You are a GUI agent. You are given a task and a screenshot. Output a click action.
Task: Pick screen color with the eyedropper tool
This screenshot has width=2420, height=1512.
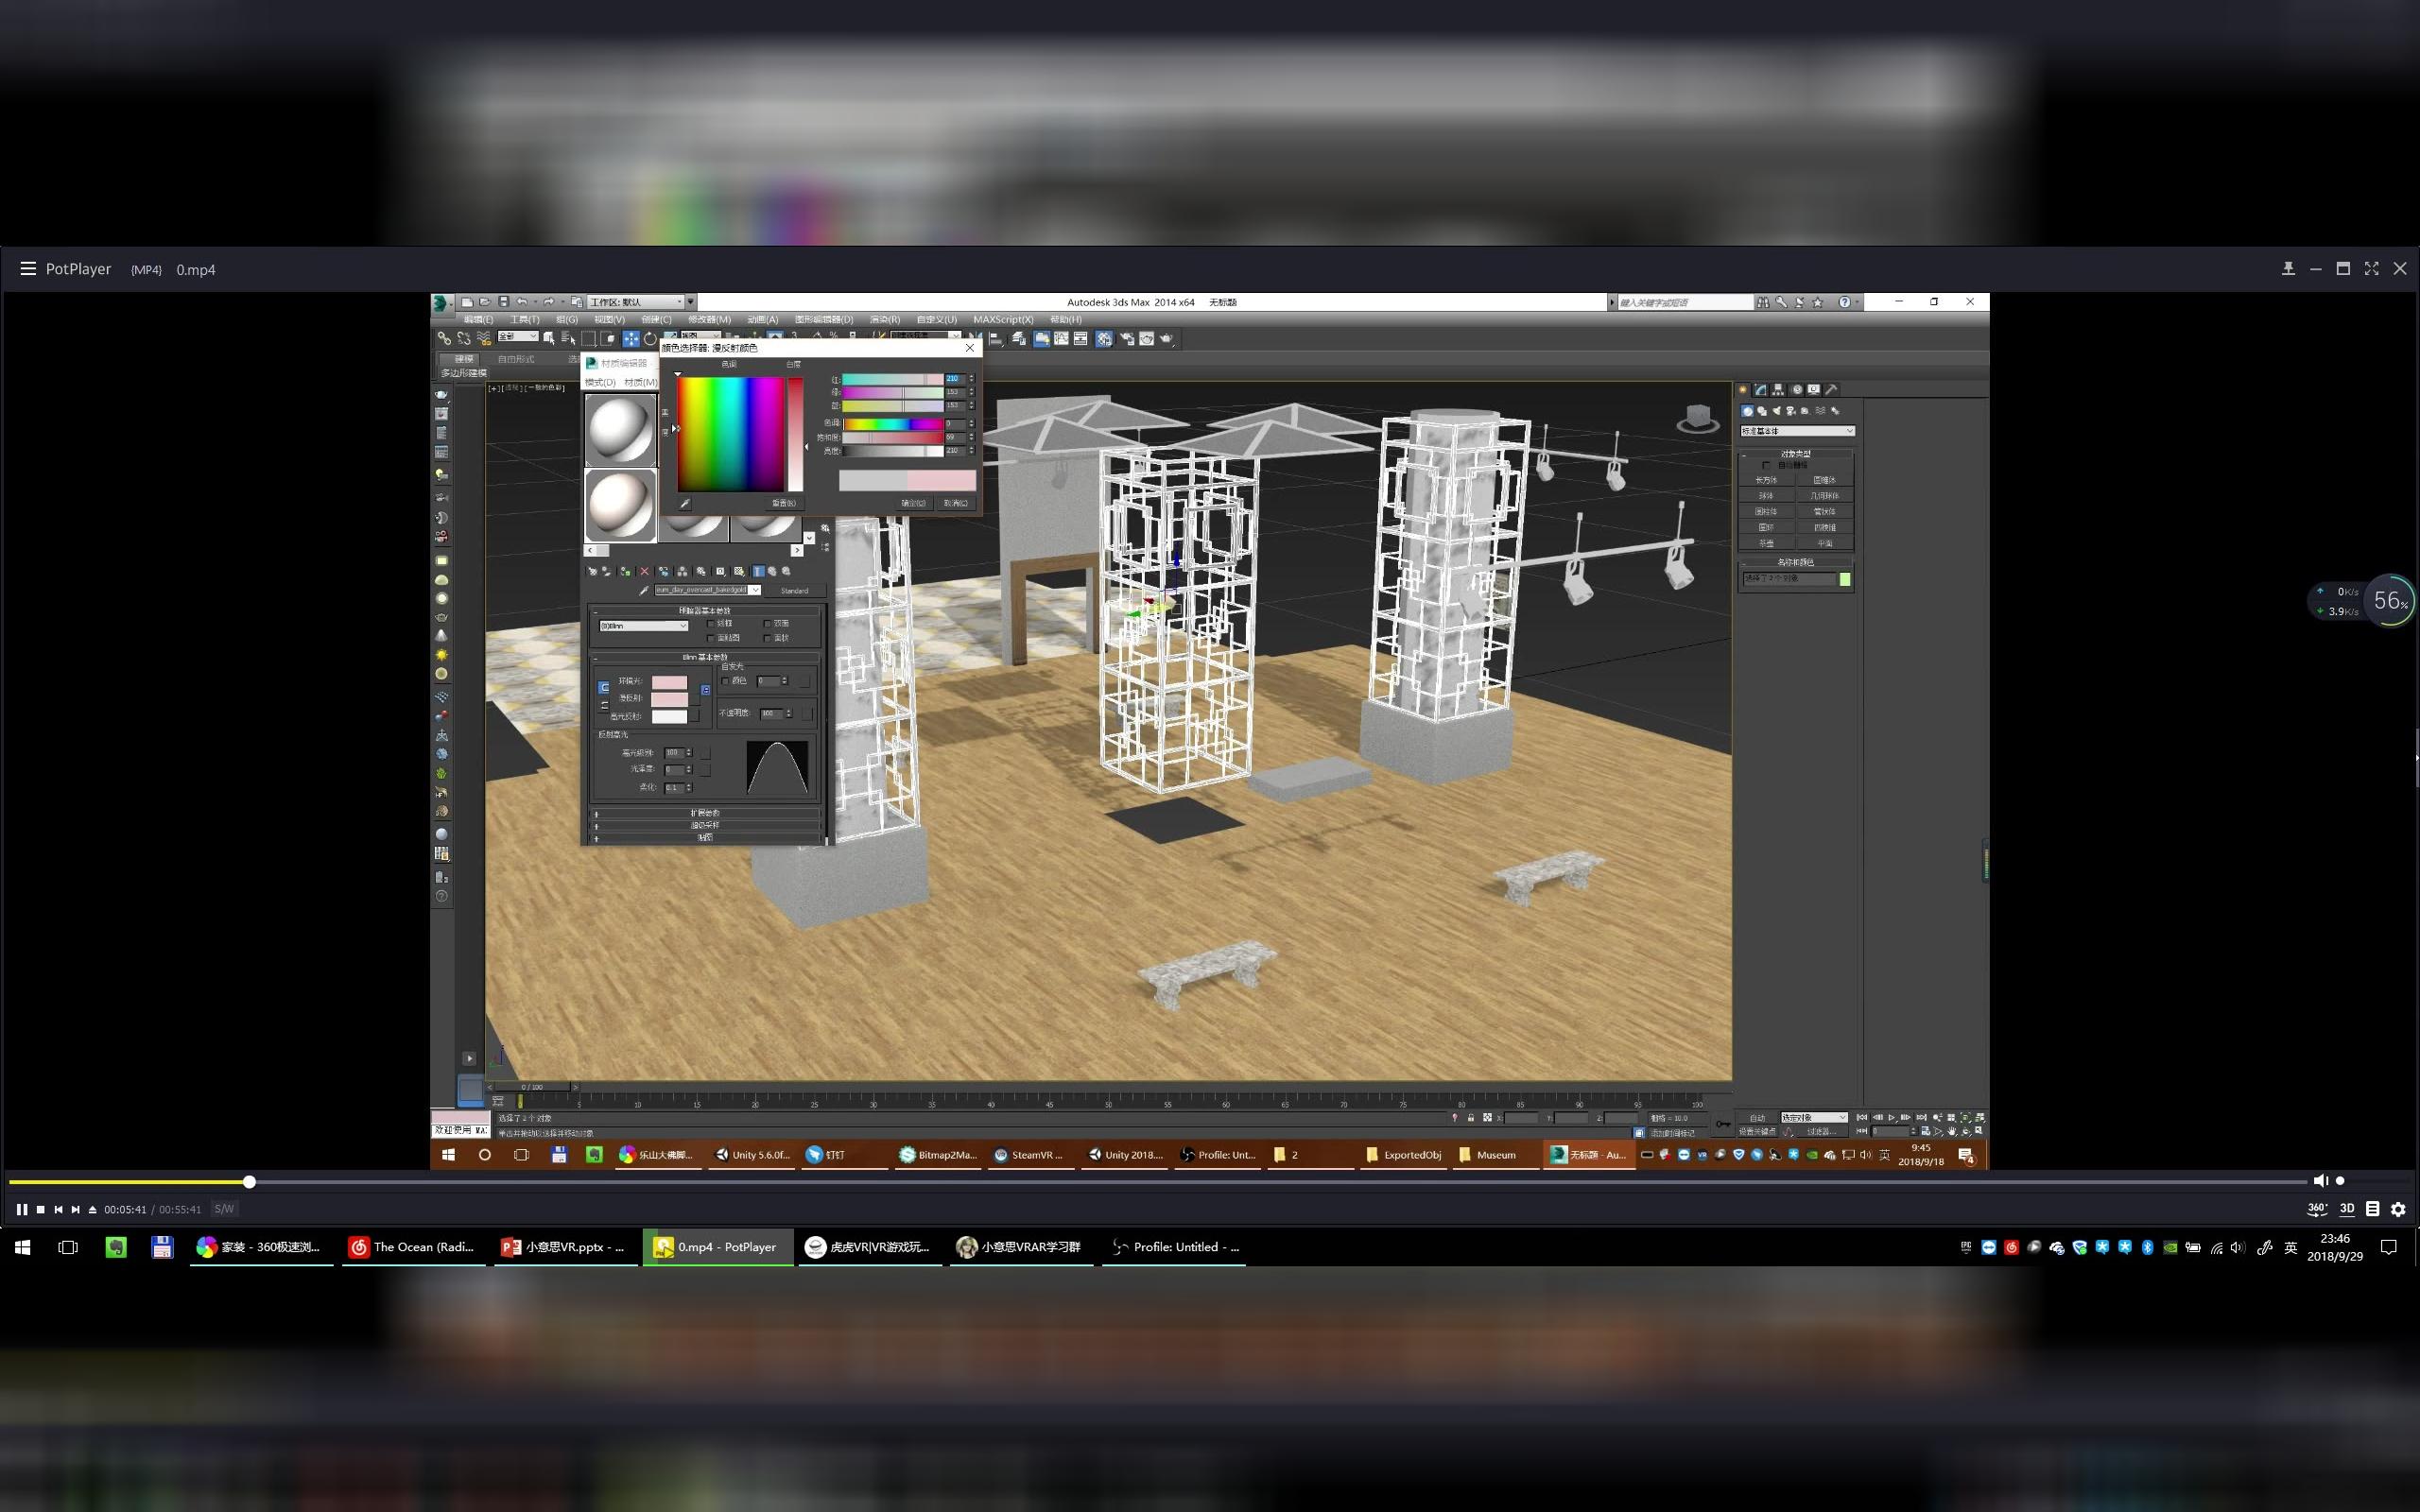point(684,504)
